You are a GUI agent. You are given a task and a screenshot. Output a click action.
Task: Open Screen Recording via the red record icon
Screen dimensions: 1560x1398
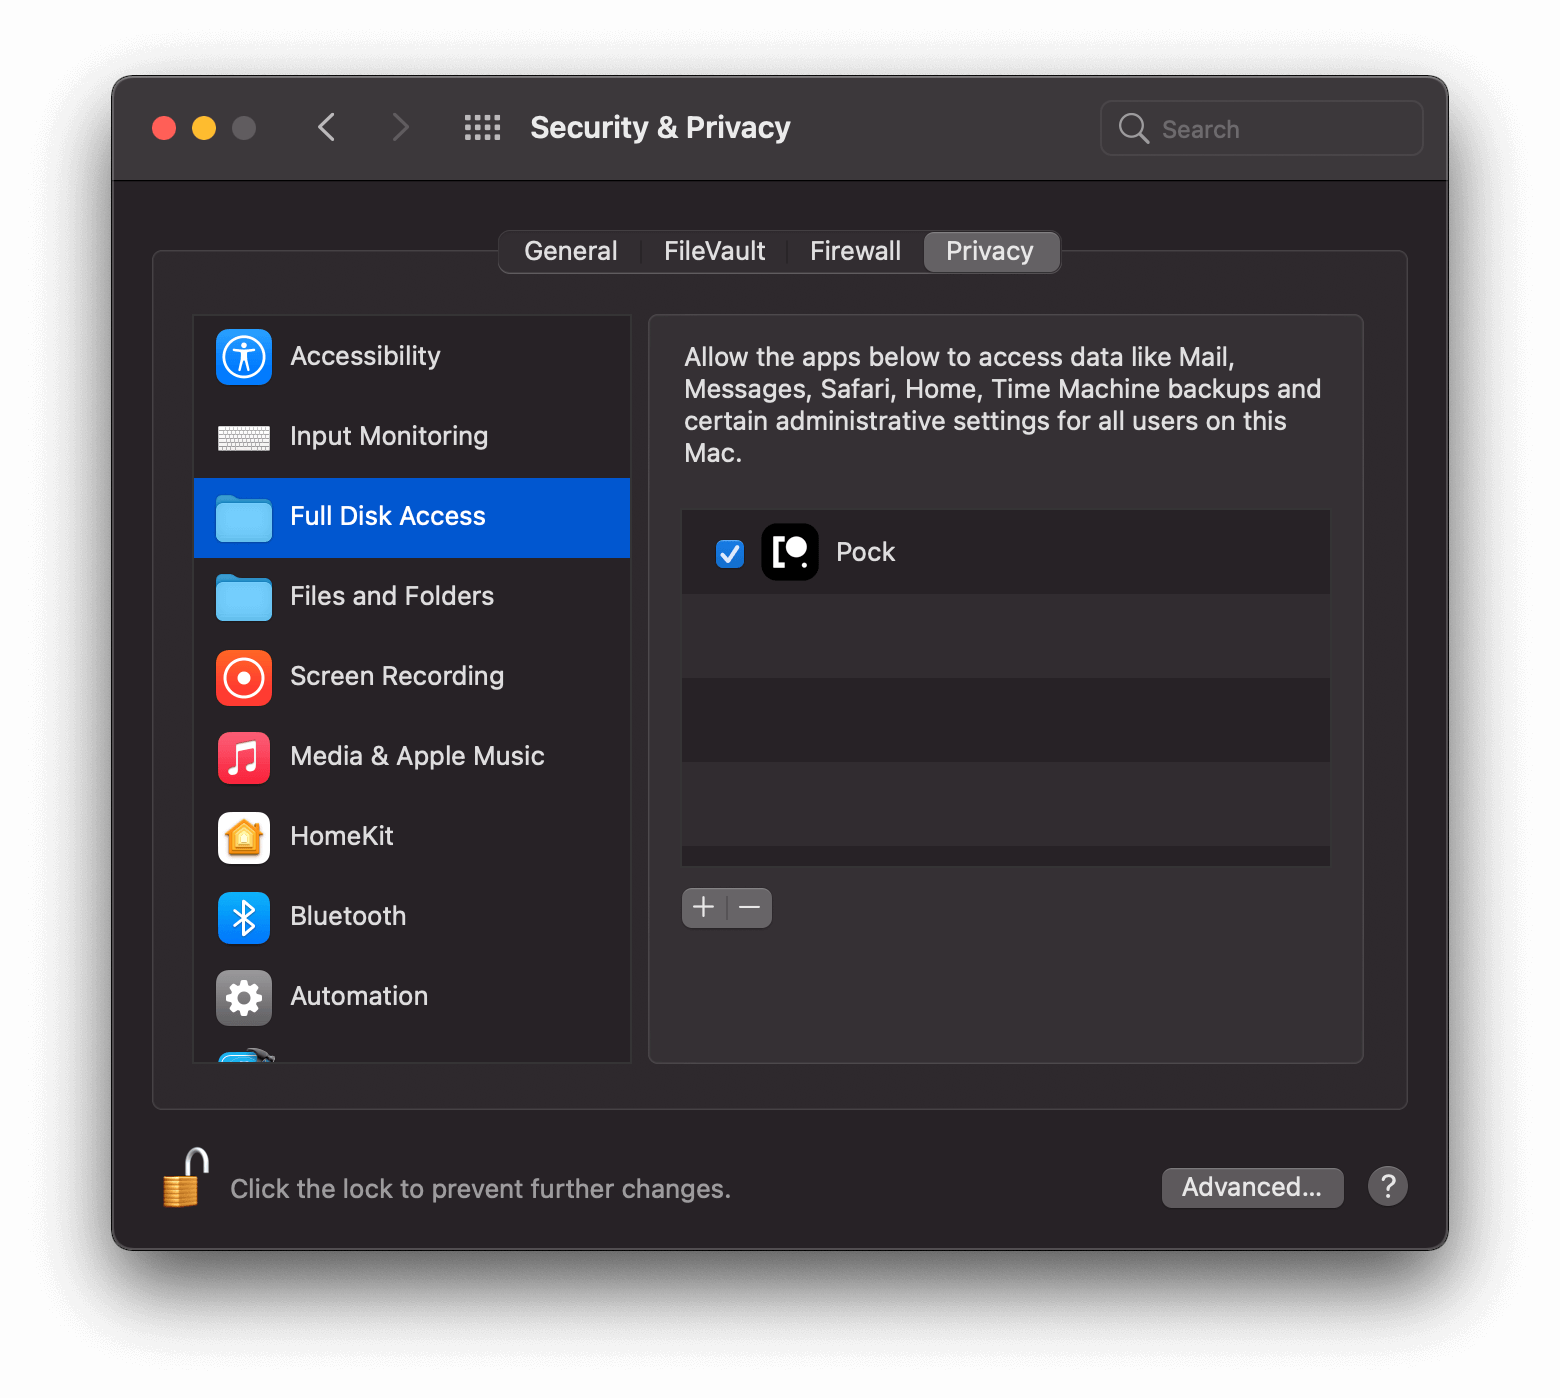[243, 677]
